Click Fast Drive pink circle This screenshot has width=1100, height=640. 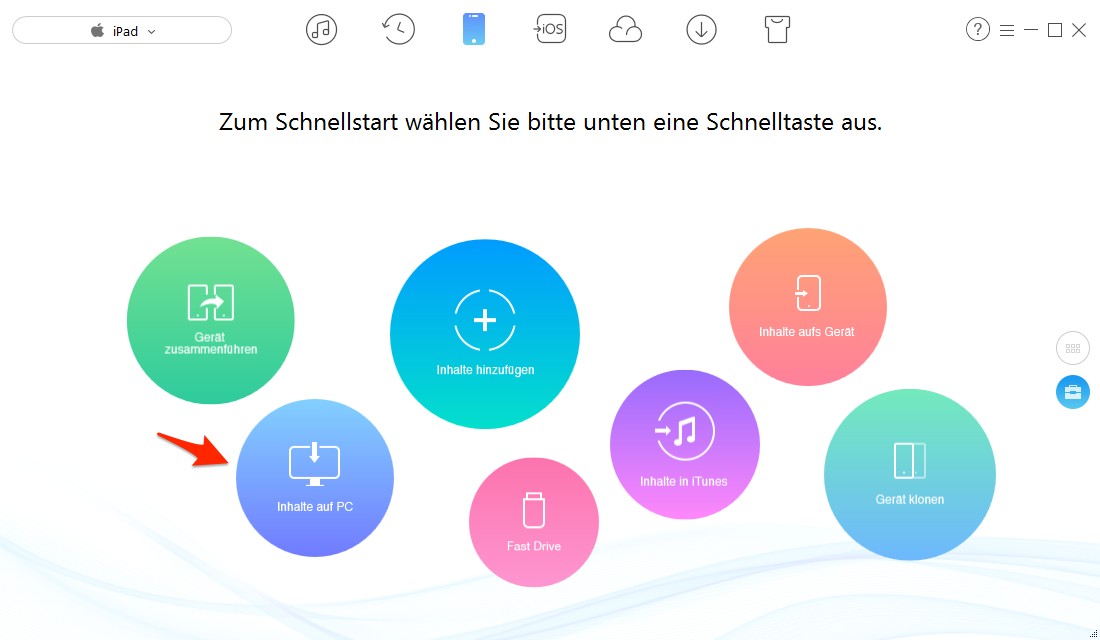[x=534, y=522]
